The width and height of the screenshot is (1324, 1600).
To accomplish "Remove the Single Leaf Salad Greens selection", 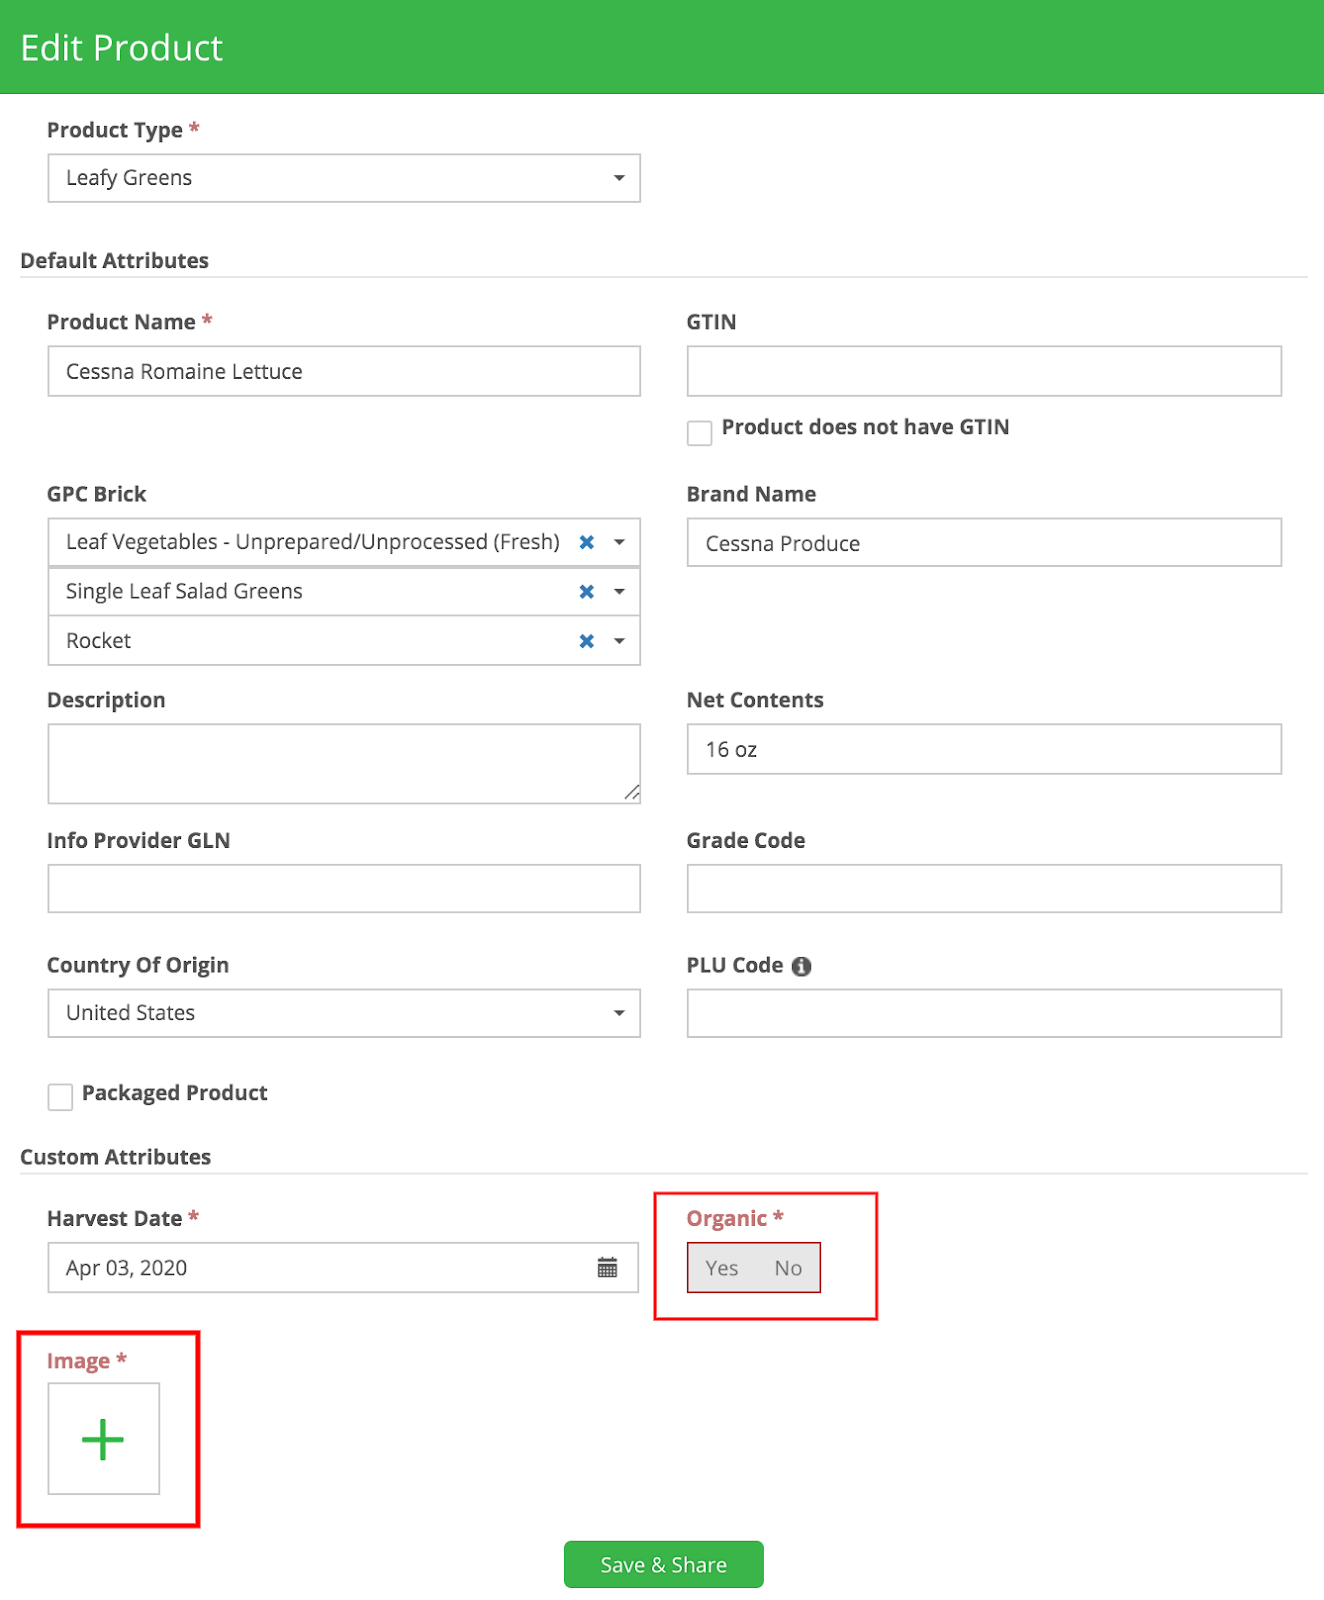I will [587, 591].
